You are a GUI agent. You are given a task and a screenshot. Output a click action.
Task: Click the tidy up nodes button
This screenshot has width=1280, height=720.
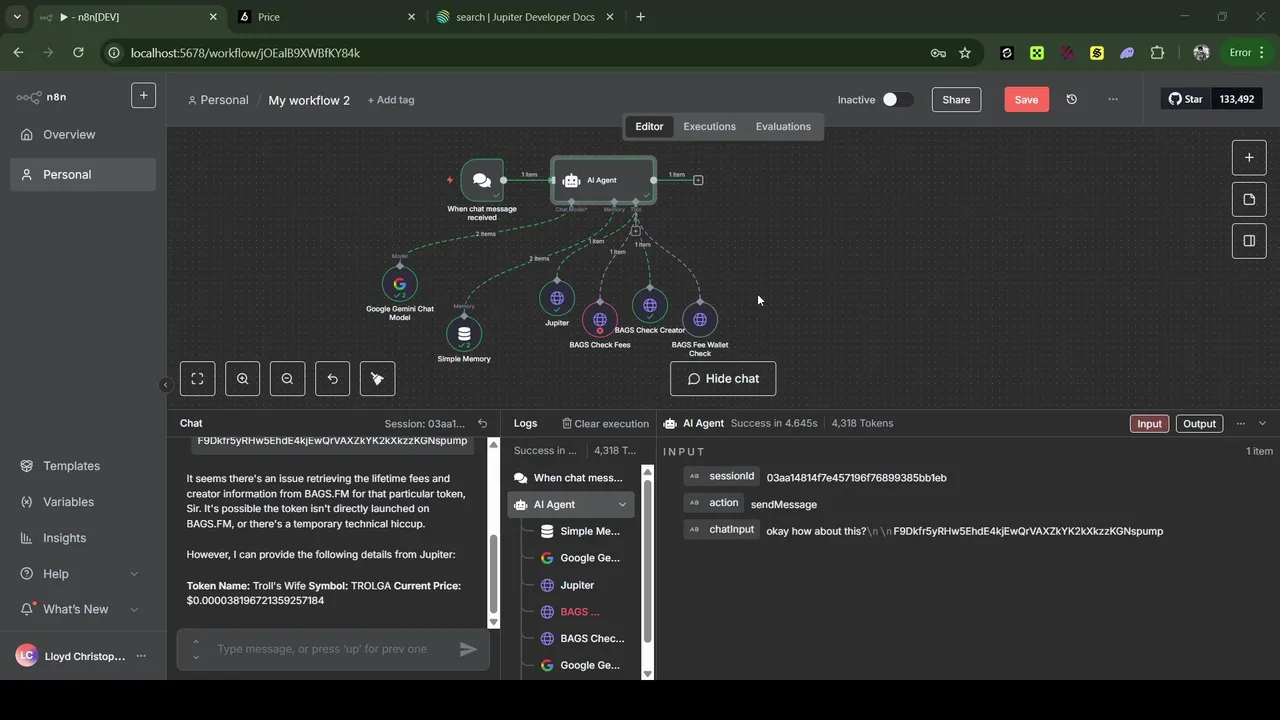tap(377, 379)
